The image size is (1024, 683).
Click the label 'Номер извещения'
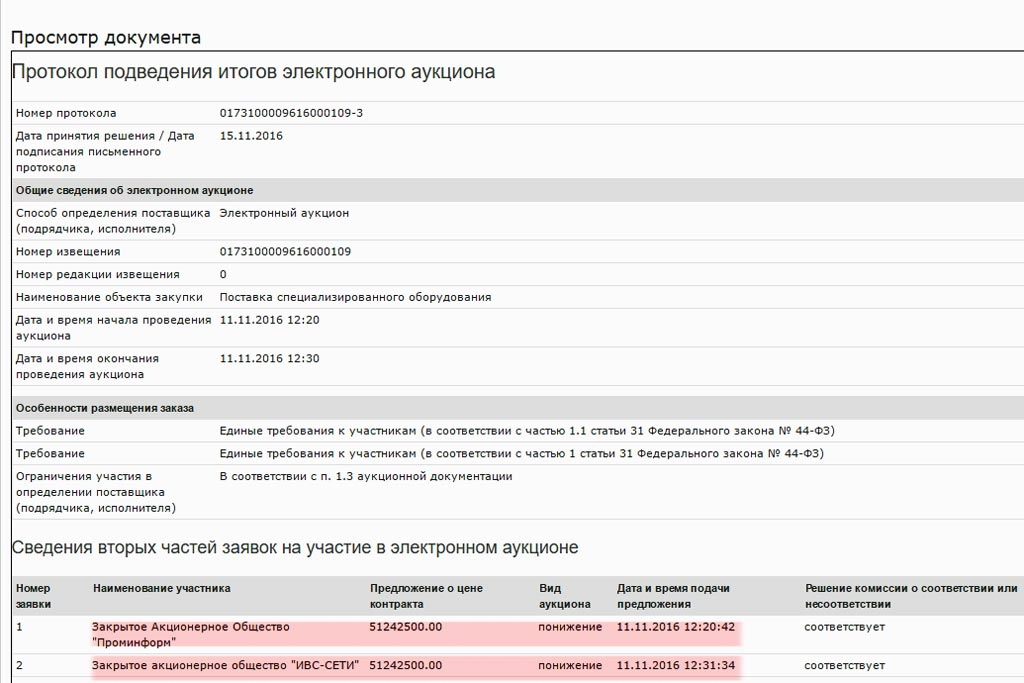tap(68, 251)
